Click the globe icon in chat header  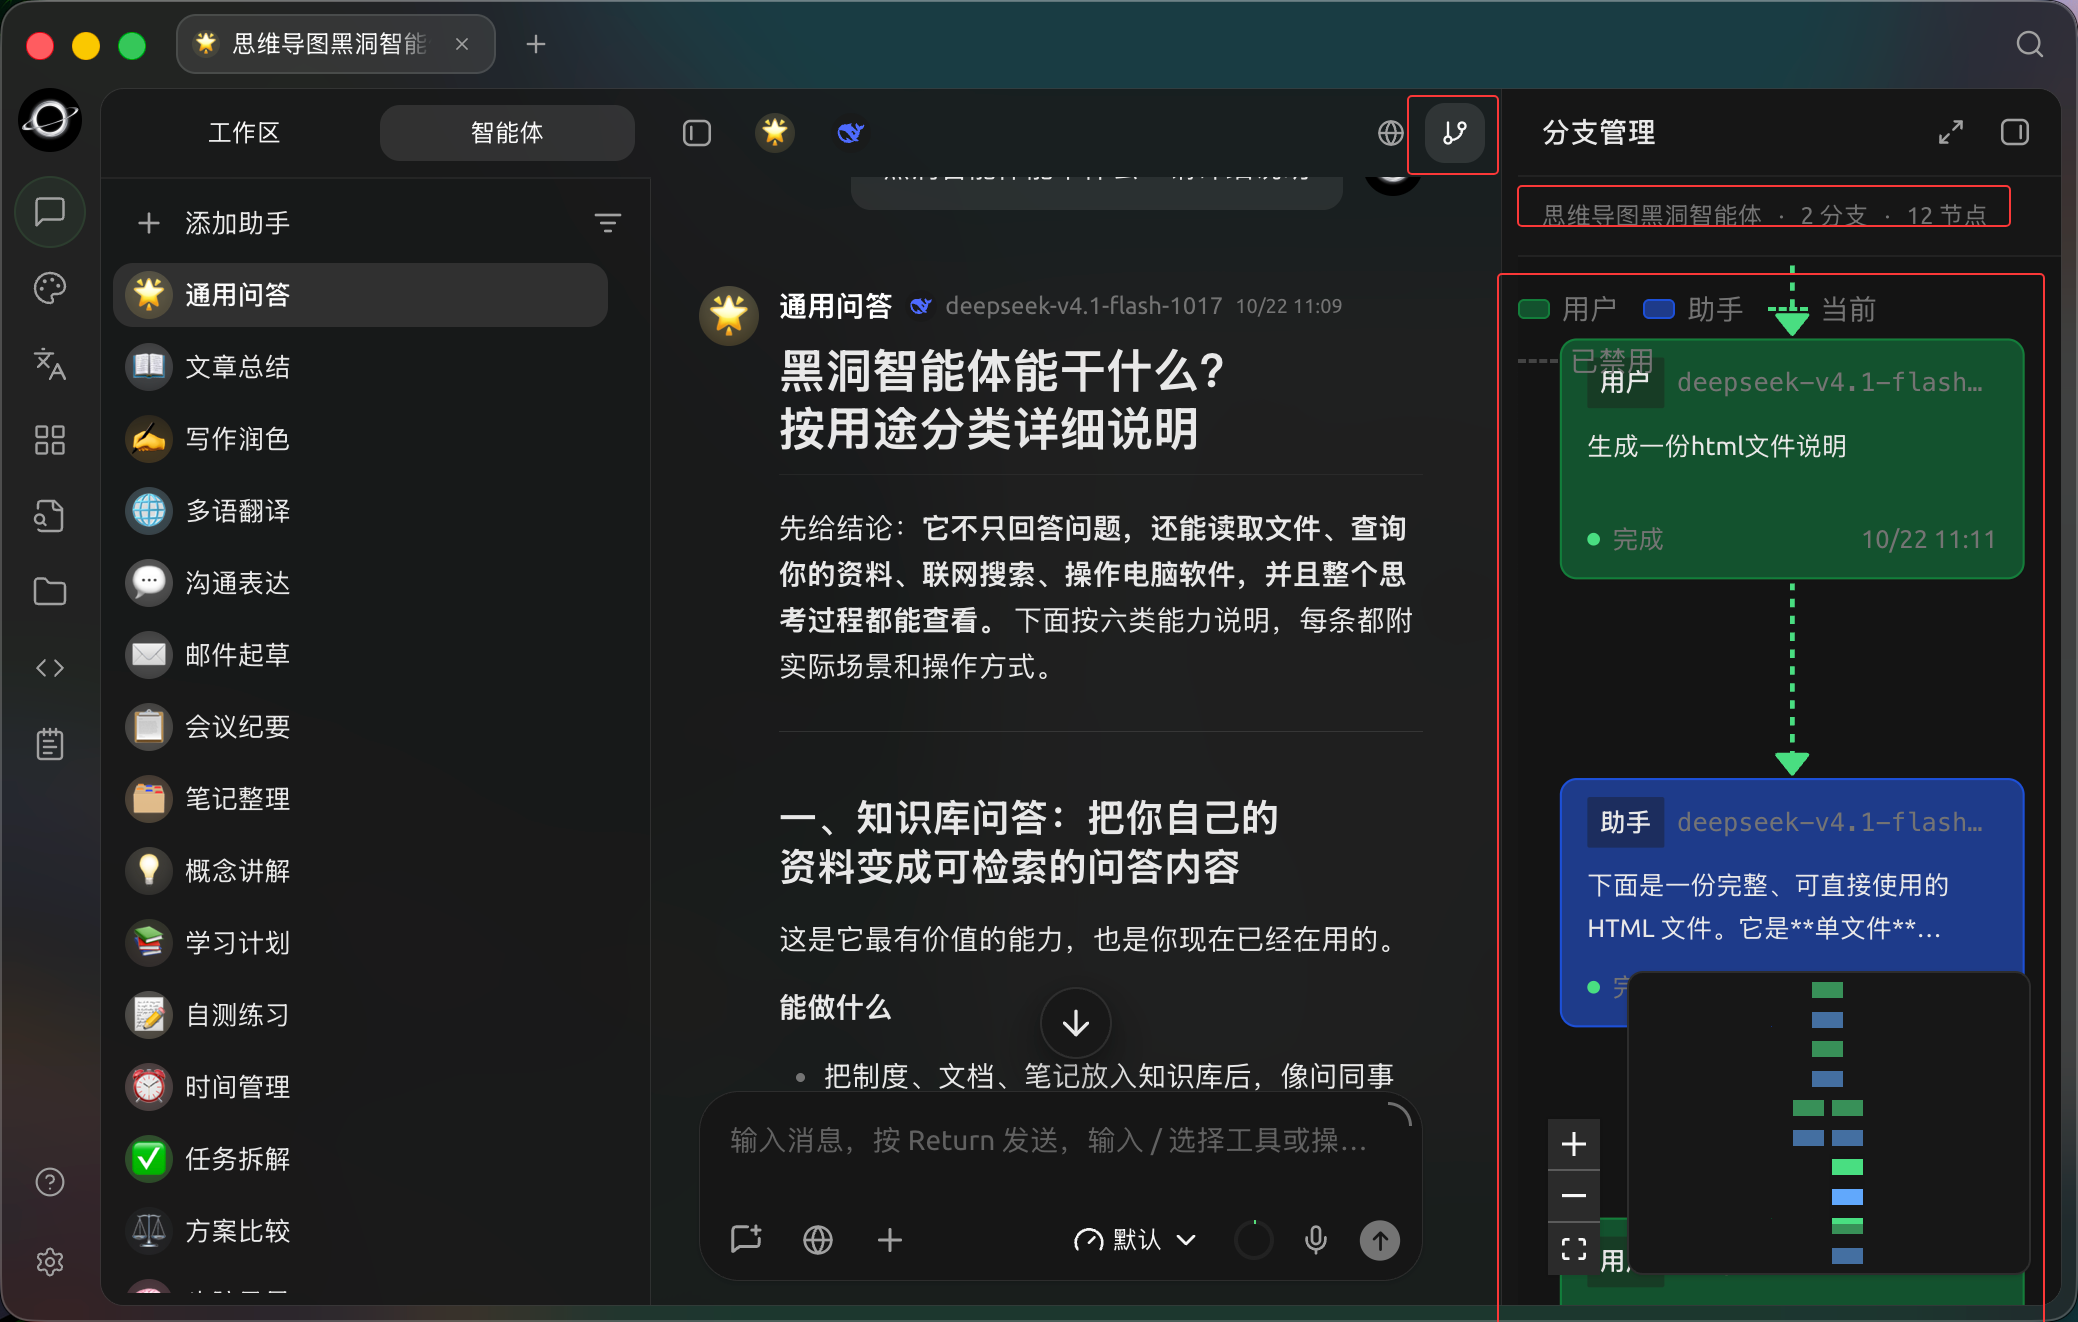pyautogui.click(x=1390, y=133)
